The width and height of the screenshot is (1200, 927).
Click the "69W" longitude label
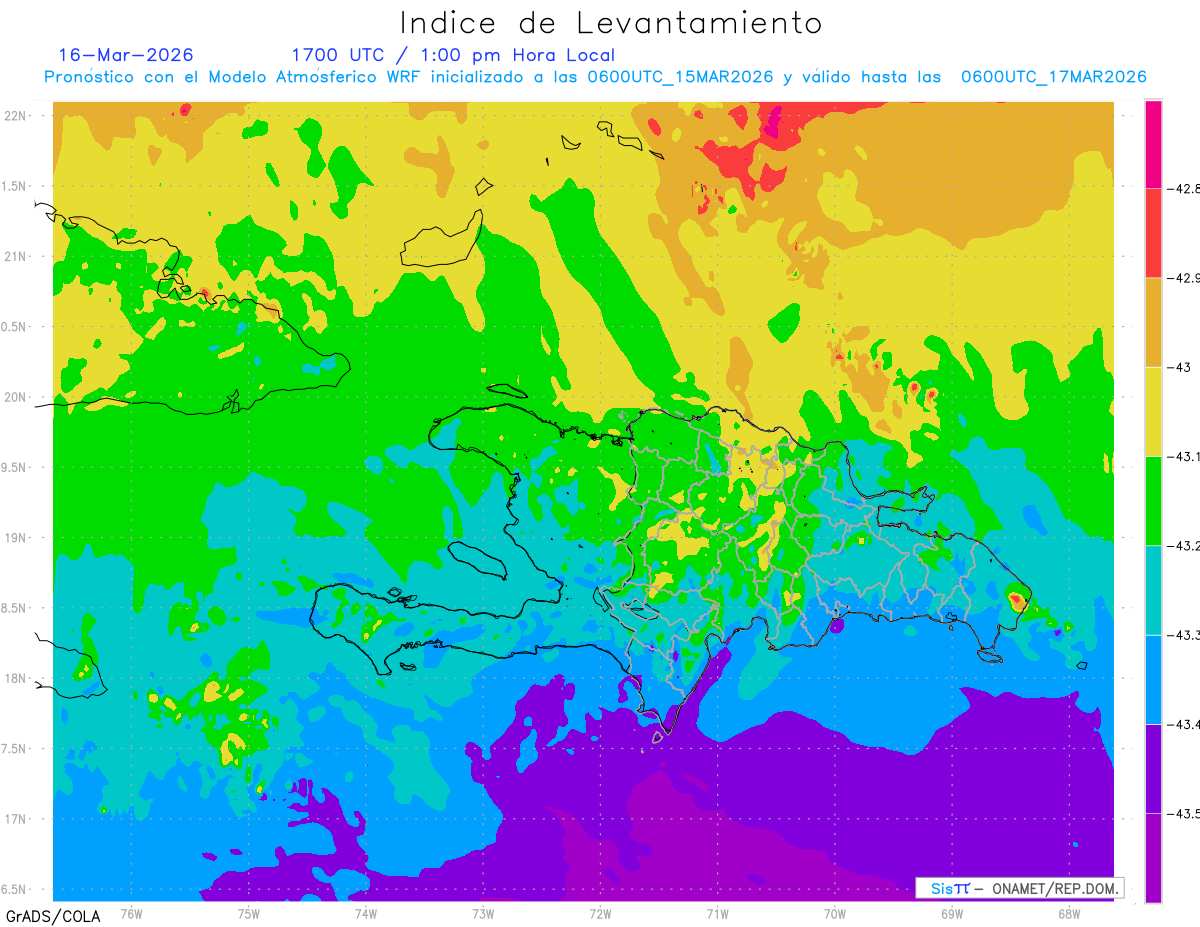[x=952, y=913]
